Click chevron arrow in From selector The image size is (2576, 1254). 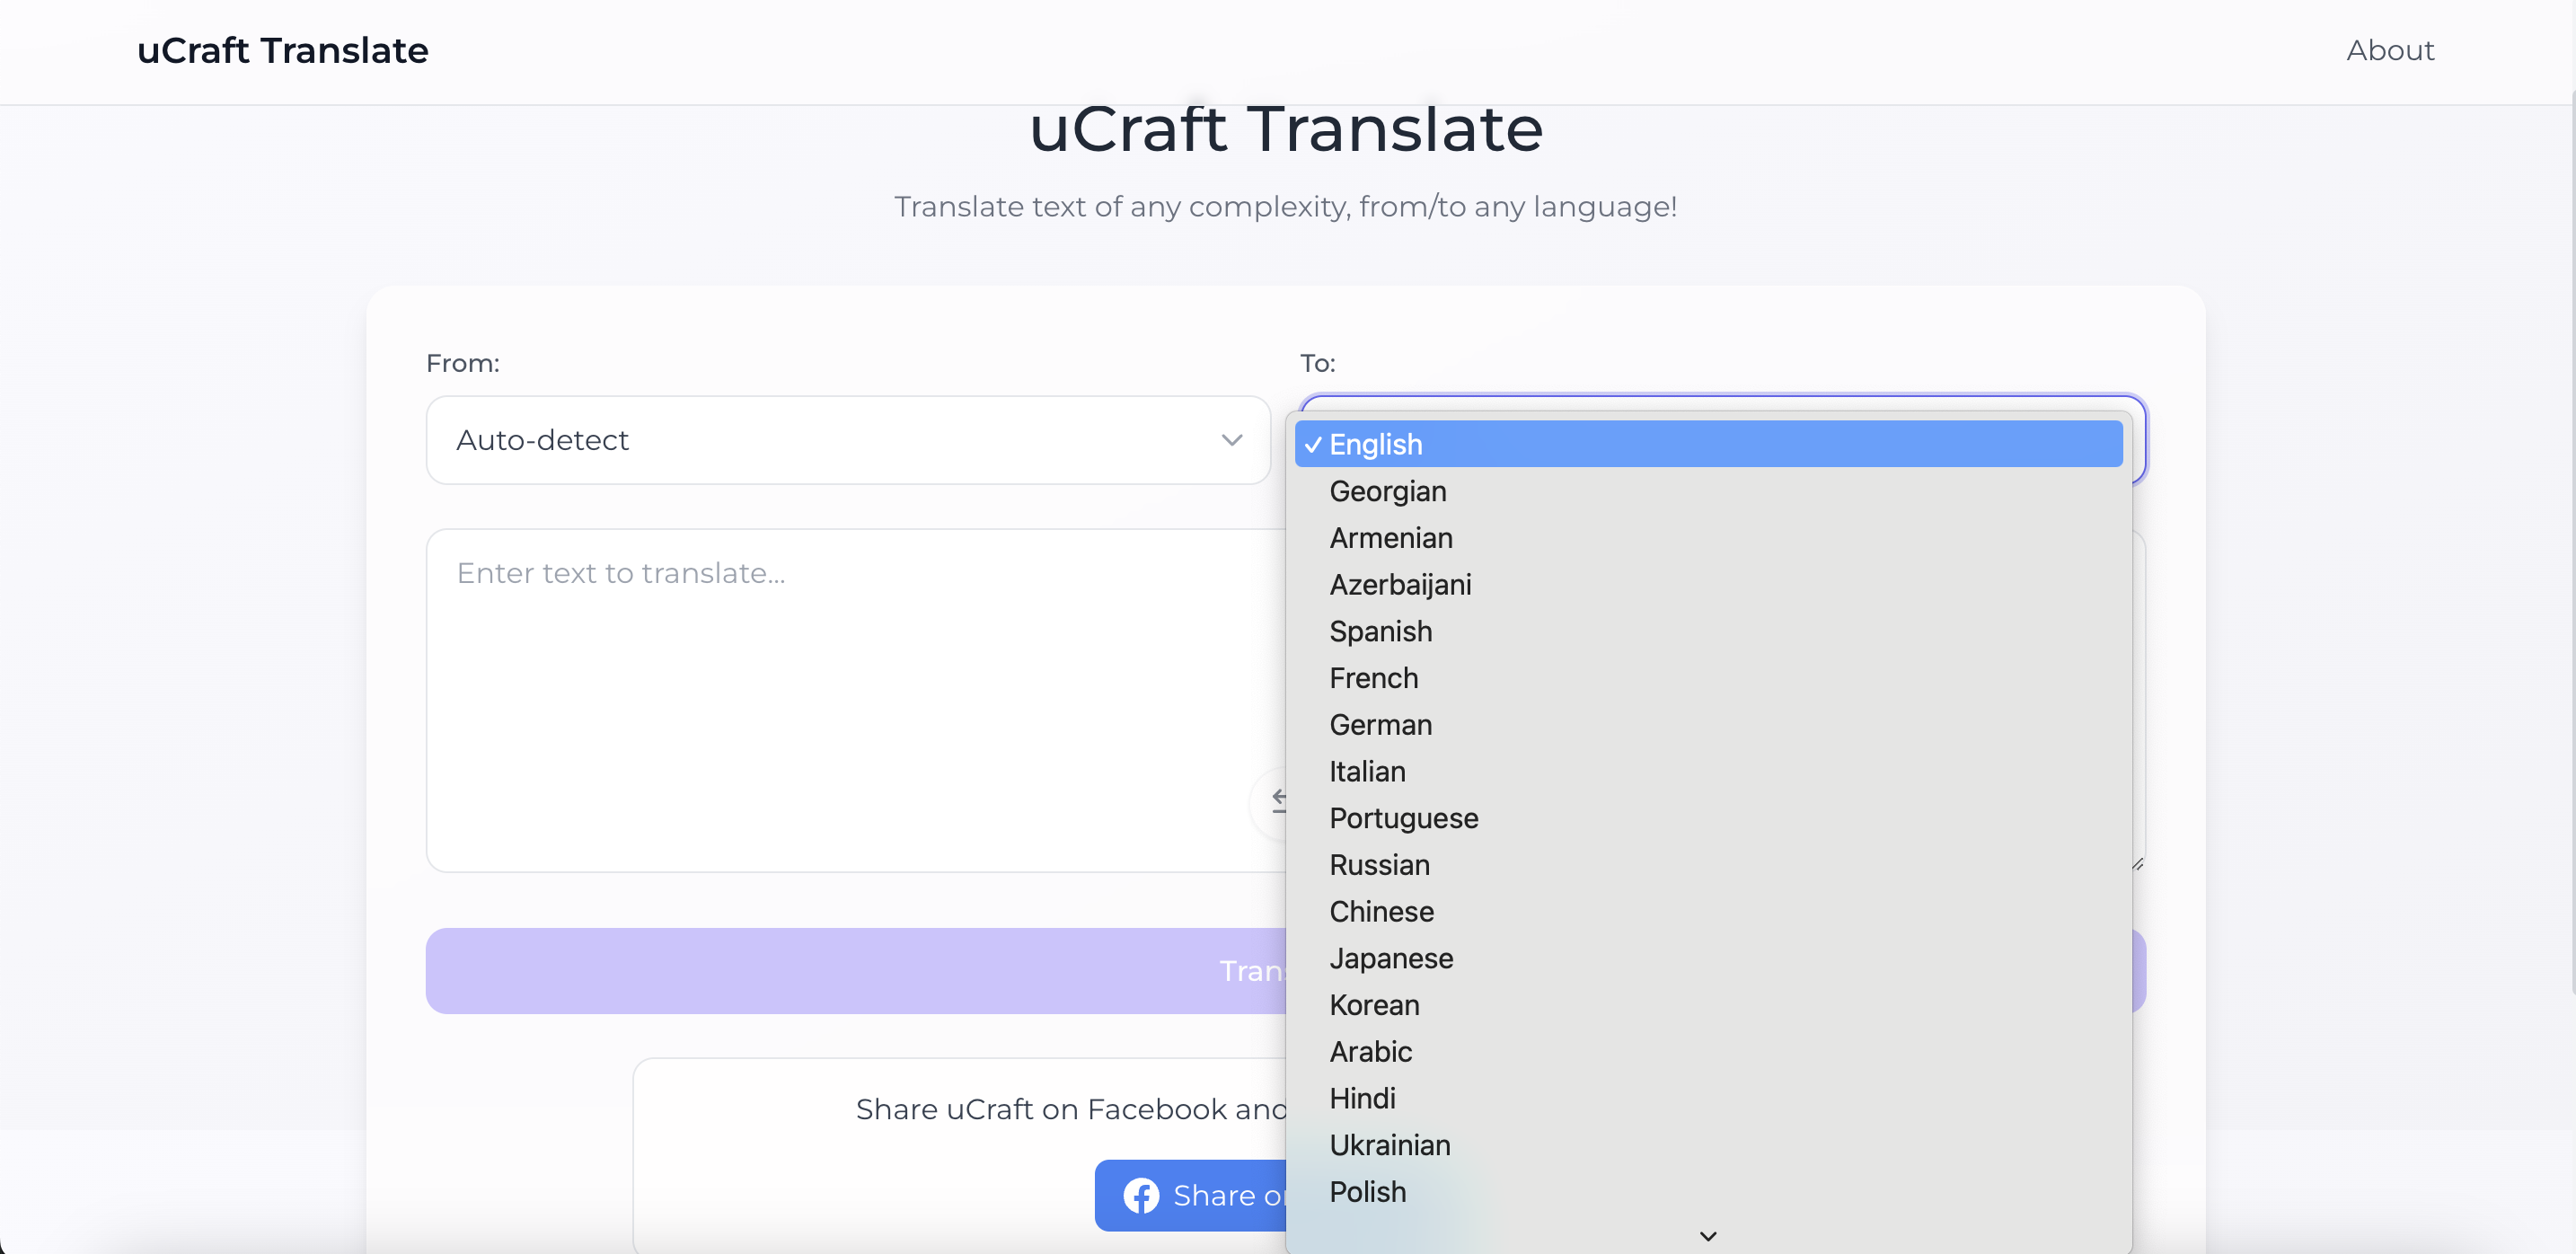click(1231, 440)
